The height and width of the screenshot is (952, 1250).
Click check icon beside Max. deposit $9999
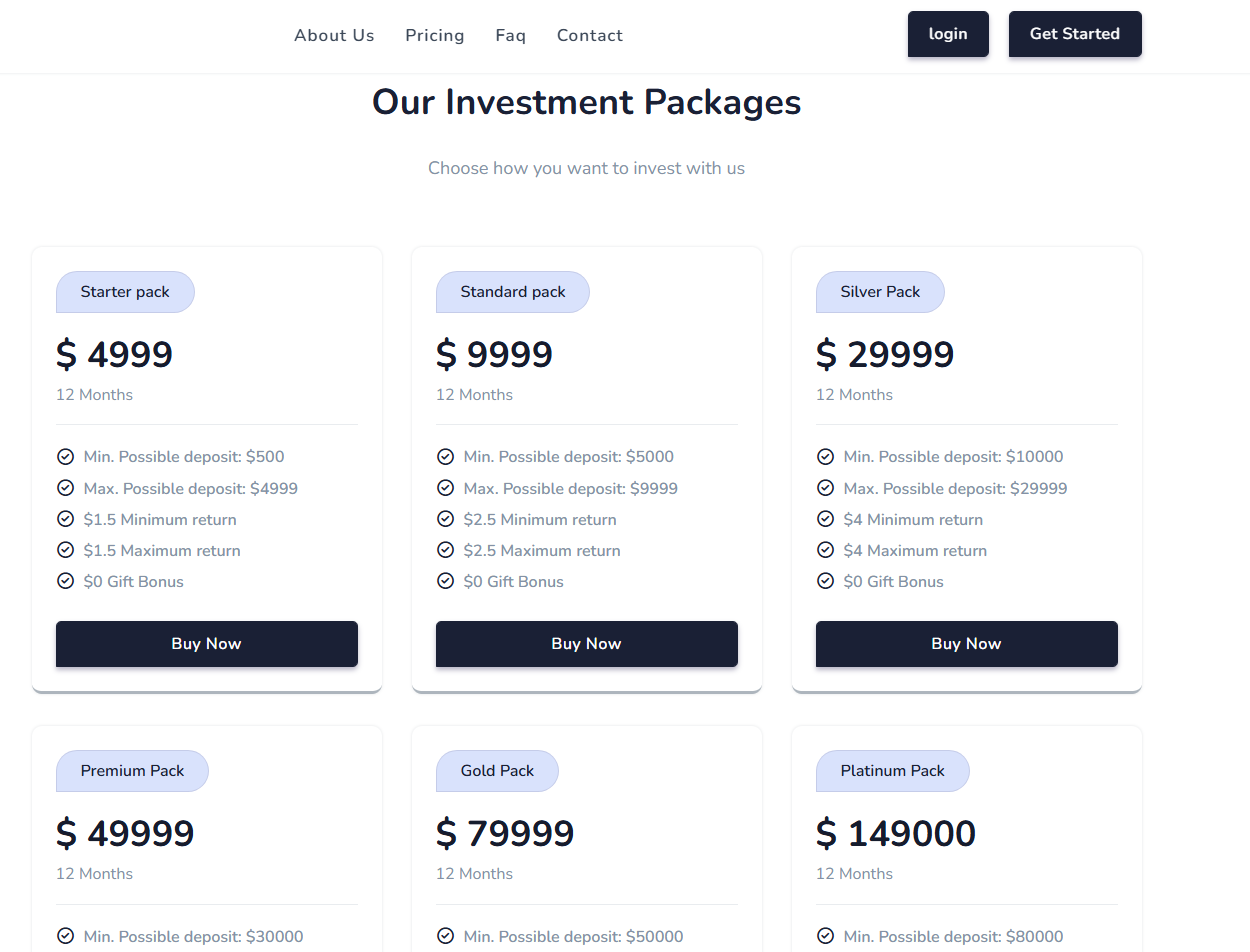(x=446, y=488)
